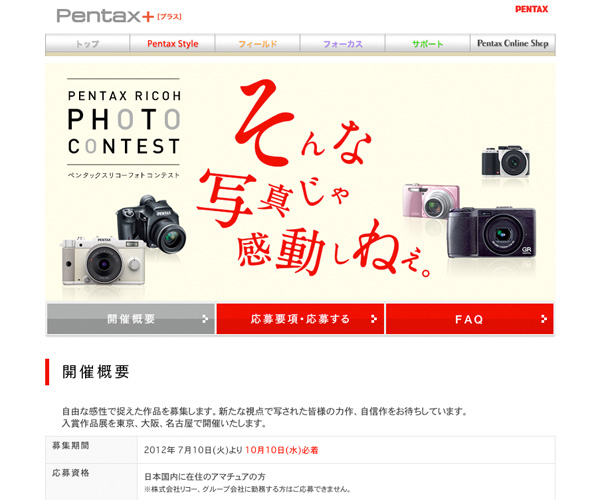Open the red FAQ button

click(470, 319)
